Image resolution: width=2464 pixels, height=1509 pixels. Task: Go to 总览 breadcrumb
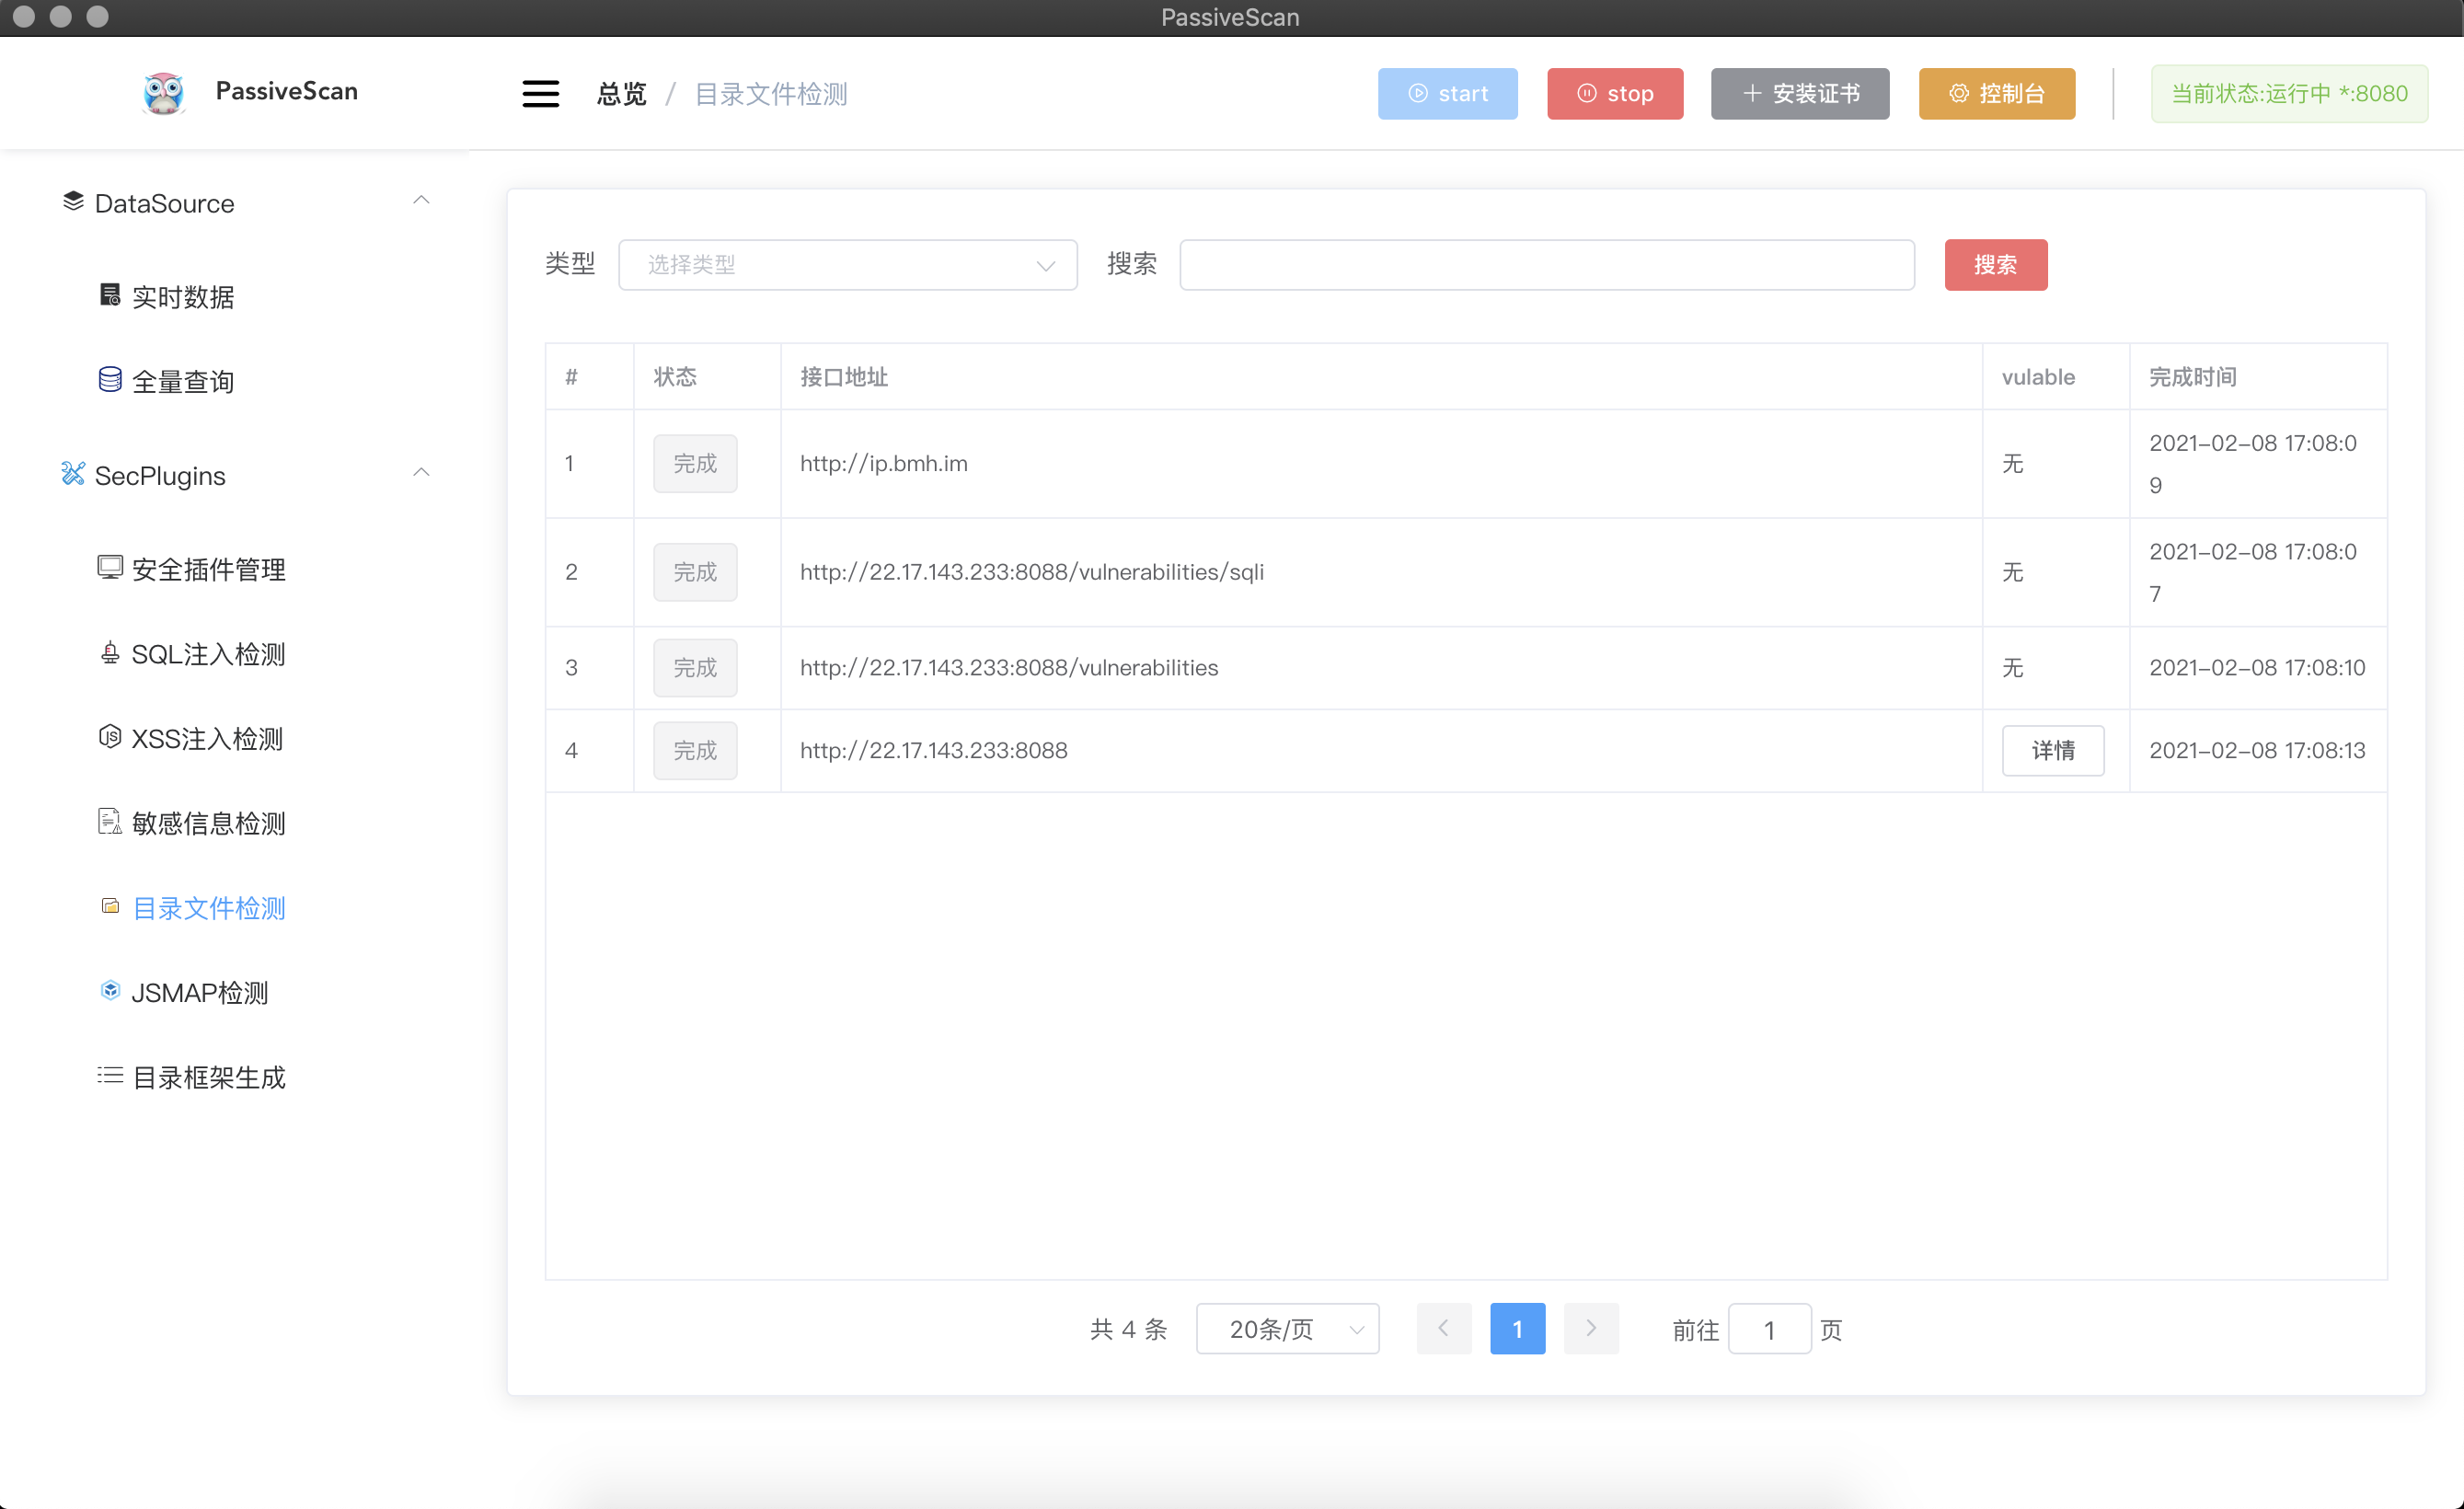pyautogui.click(x=621, y=94)
